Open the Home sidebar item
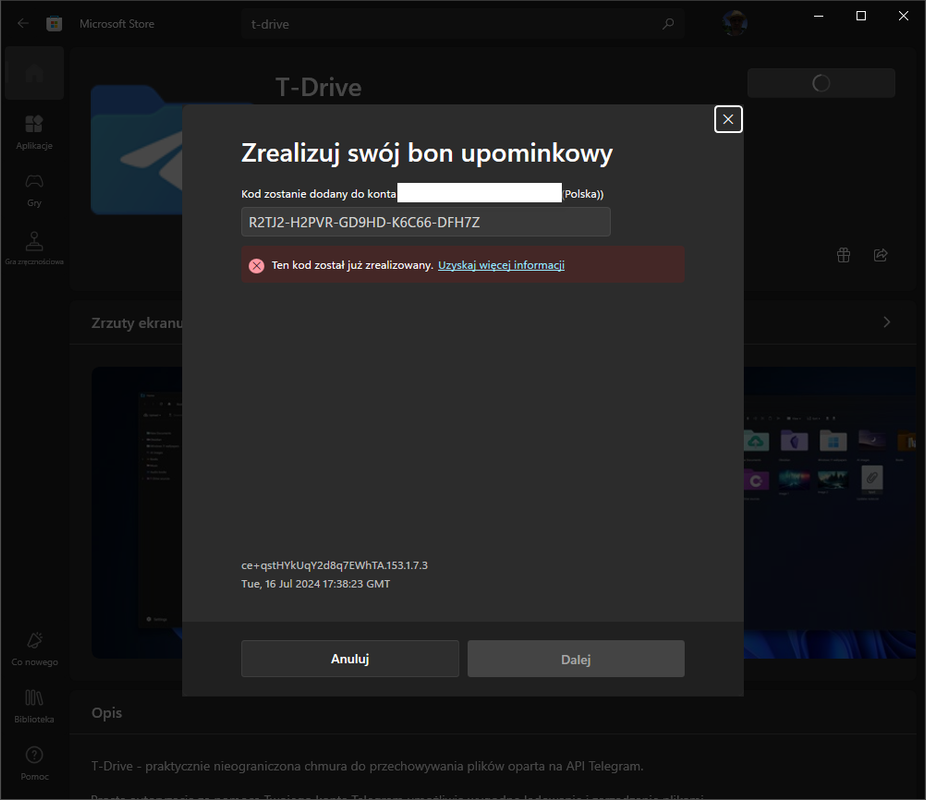 pos(34,73)
